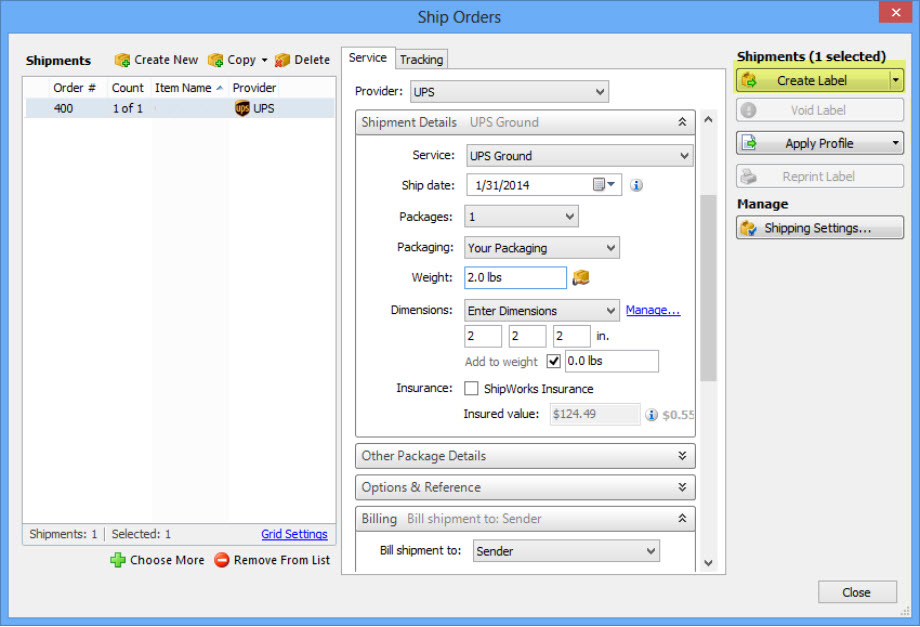Click the UPS shield logo in row 400
This screenshot has height=627, width=920.
pos(242,109)
